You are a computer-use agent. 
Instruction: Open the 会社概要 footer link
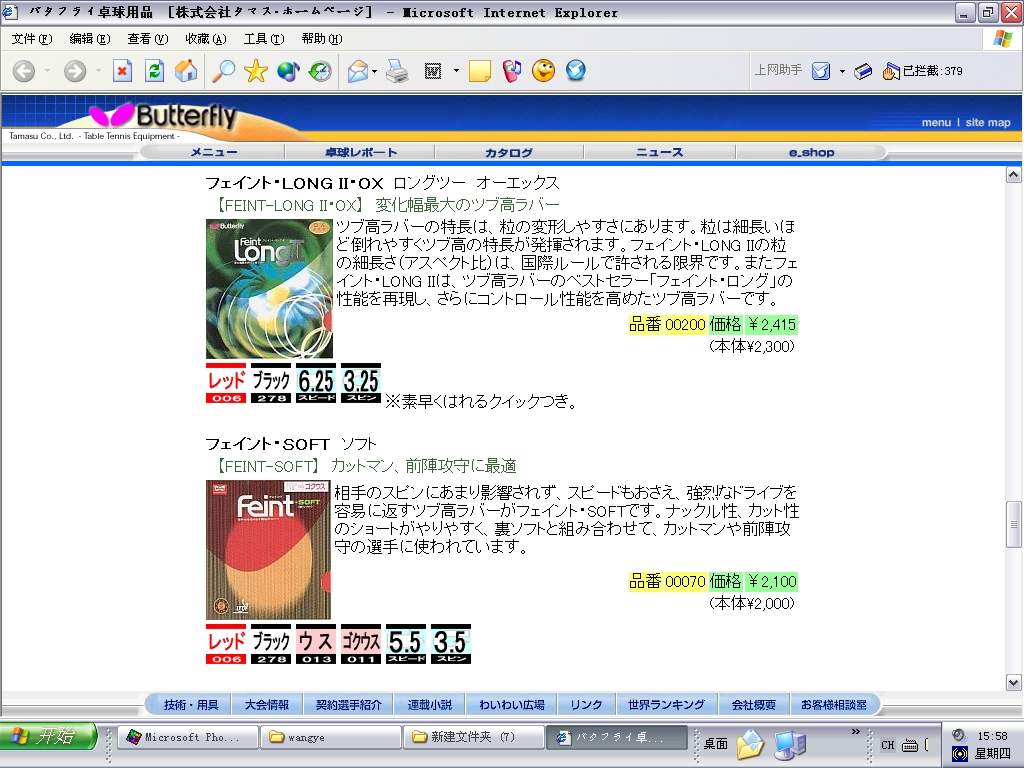pos(754,705)
